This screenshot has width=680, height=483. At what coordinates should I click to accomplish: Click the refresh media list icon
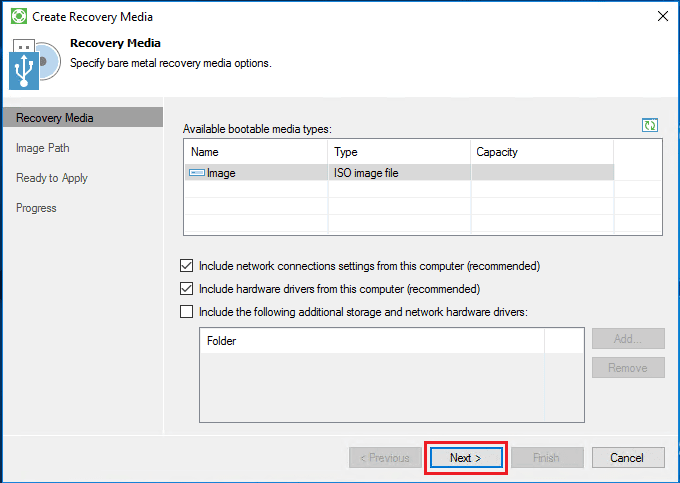tap(650, 125)
